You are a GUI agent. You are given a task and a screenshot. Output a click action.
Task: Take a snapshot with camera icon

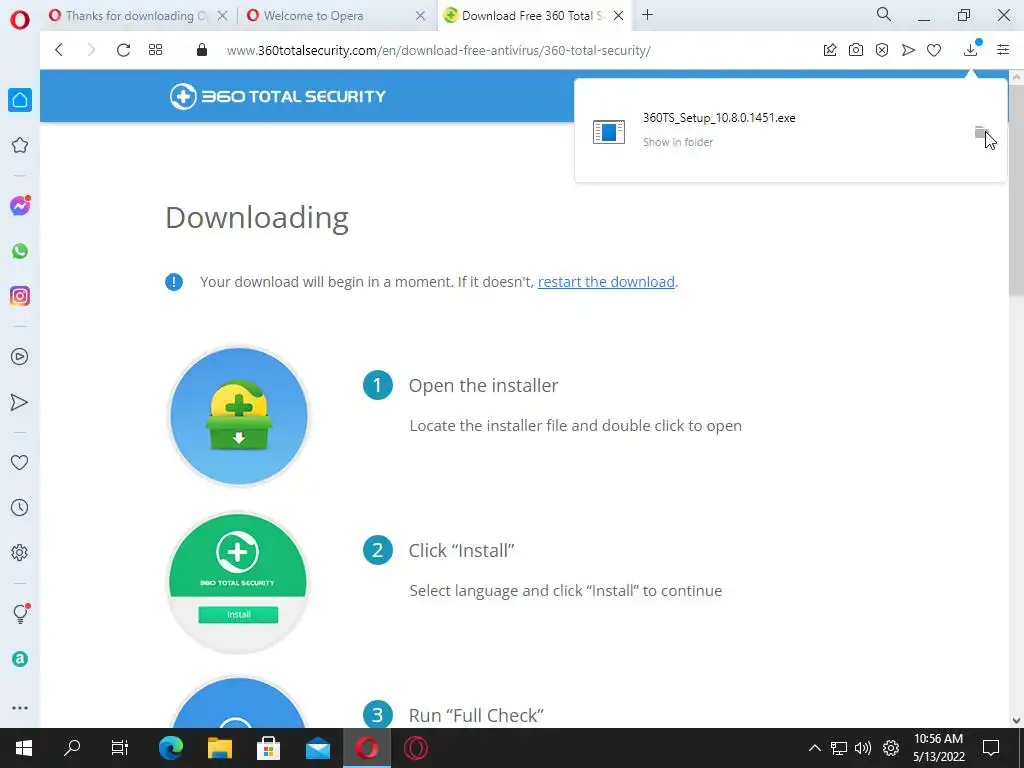click(x=856, y=50)
